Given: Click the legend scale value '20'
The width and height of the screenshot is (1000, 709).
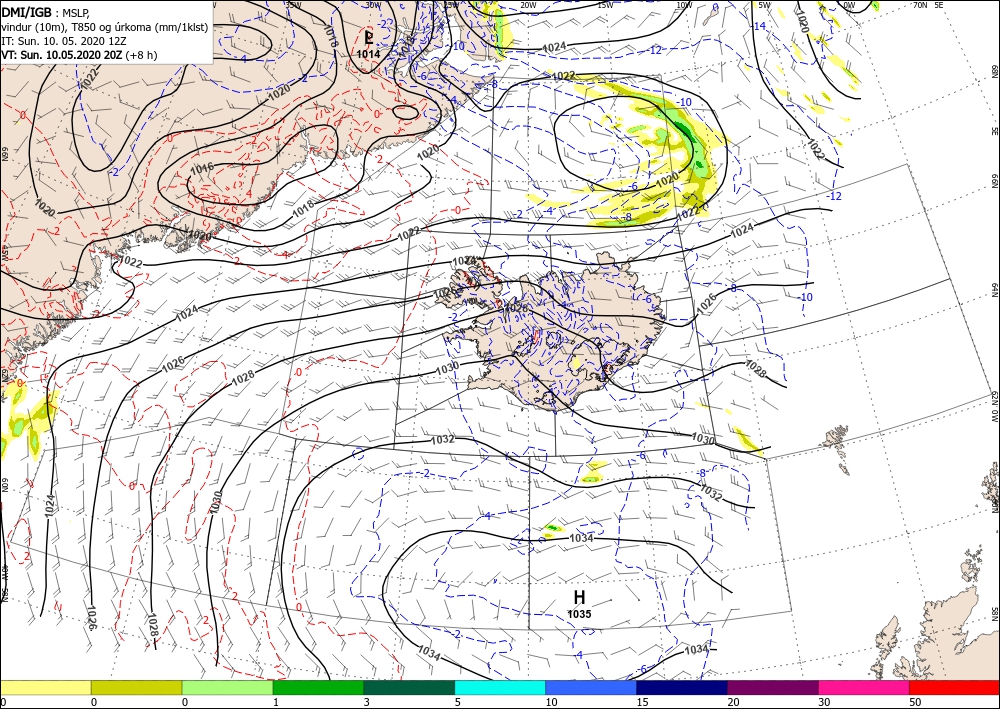Looking at the screenshot, I should pyautogui.click(x=733, y=702).
